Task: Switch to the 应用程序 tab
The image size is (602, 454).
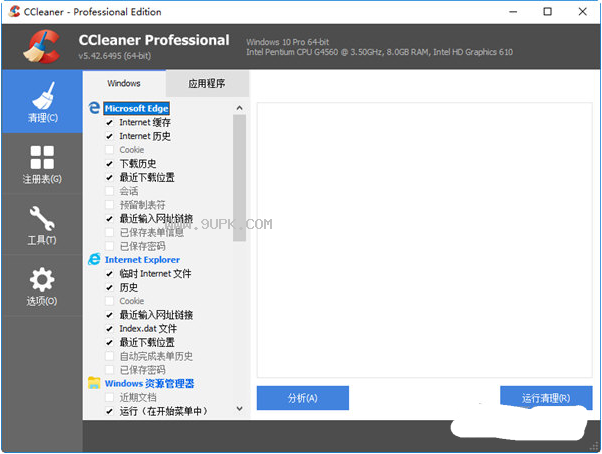Action: [x=207, y=83]
